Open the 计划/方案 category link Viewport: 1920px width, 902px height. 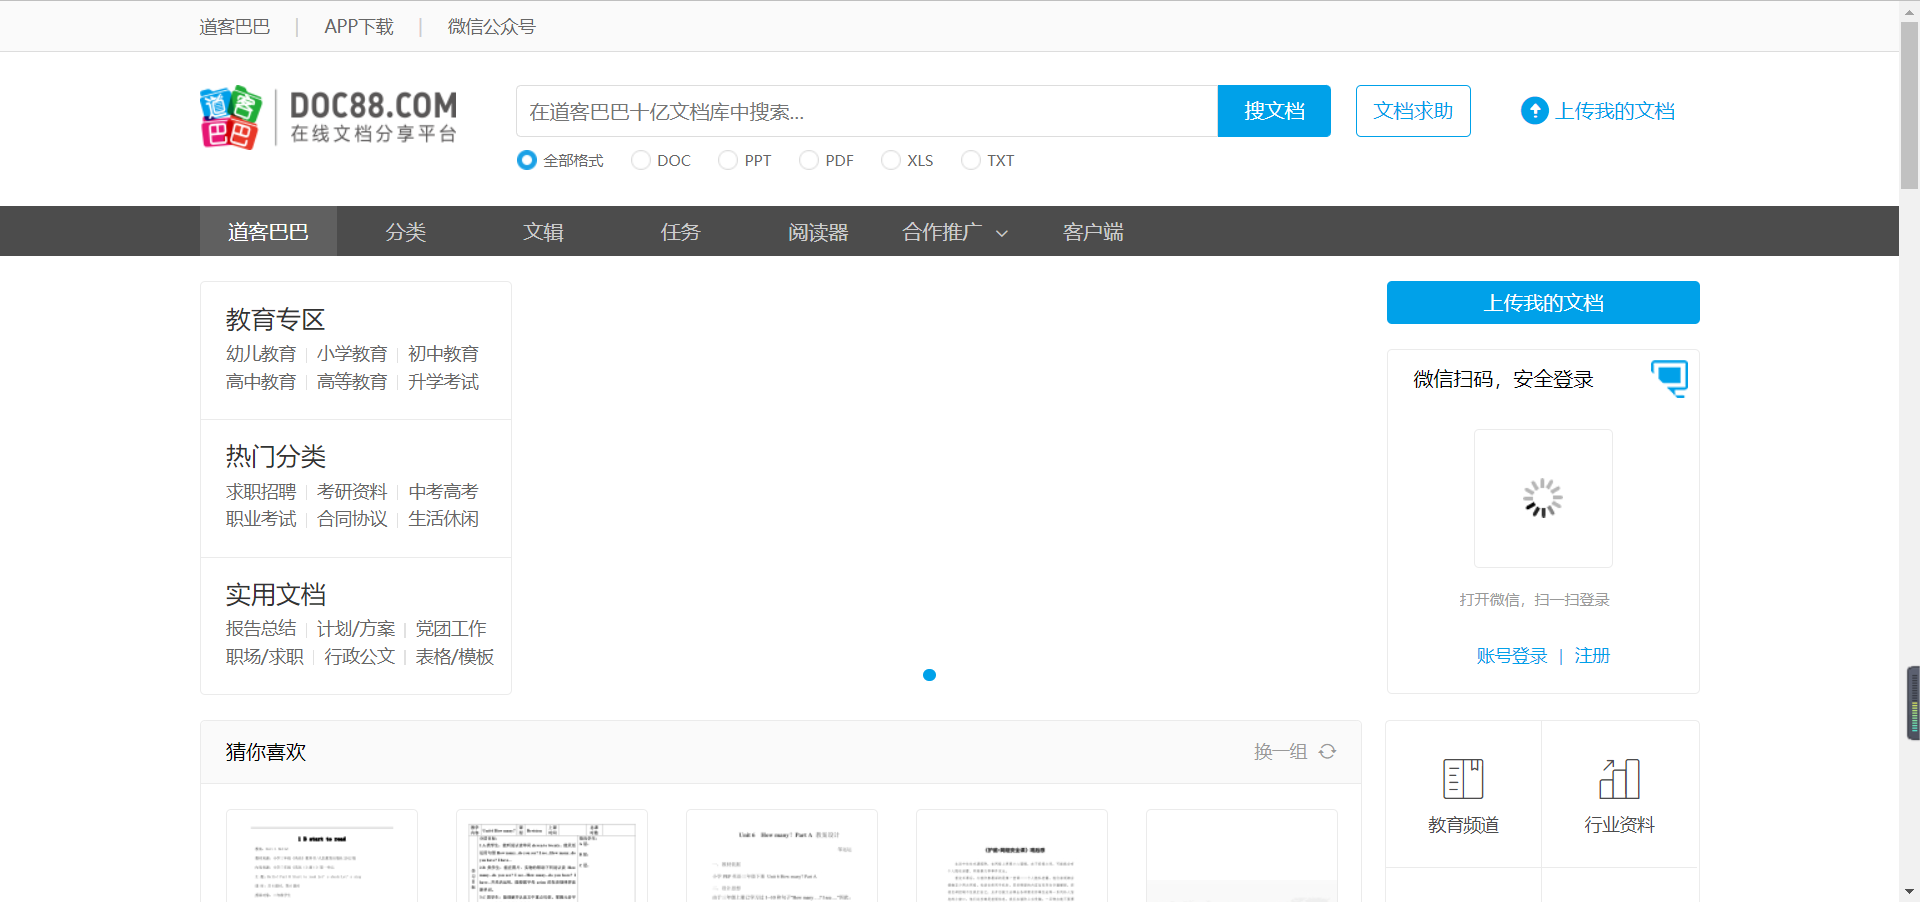pyautogui.click(x=356, y=629)
